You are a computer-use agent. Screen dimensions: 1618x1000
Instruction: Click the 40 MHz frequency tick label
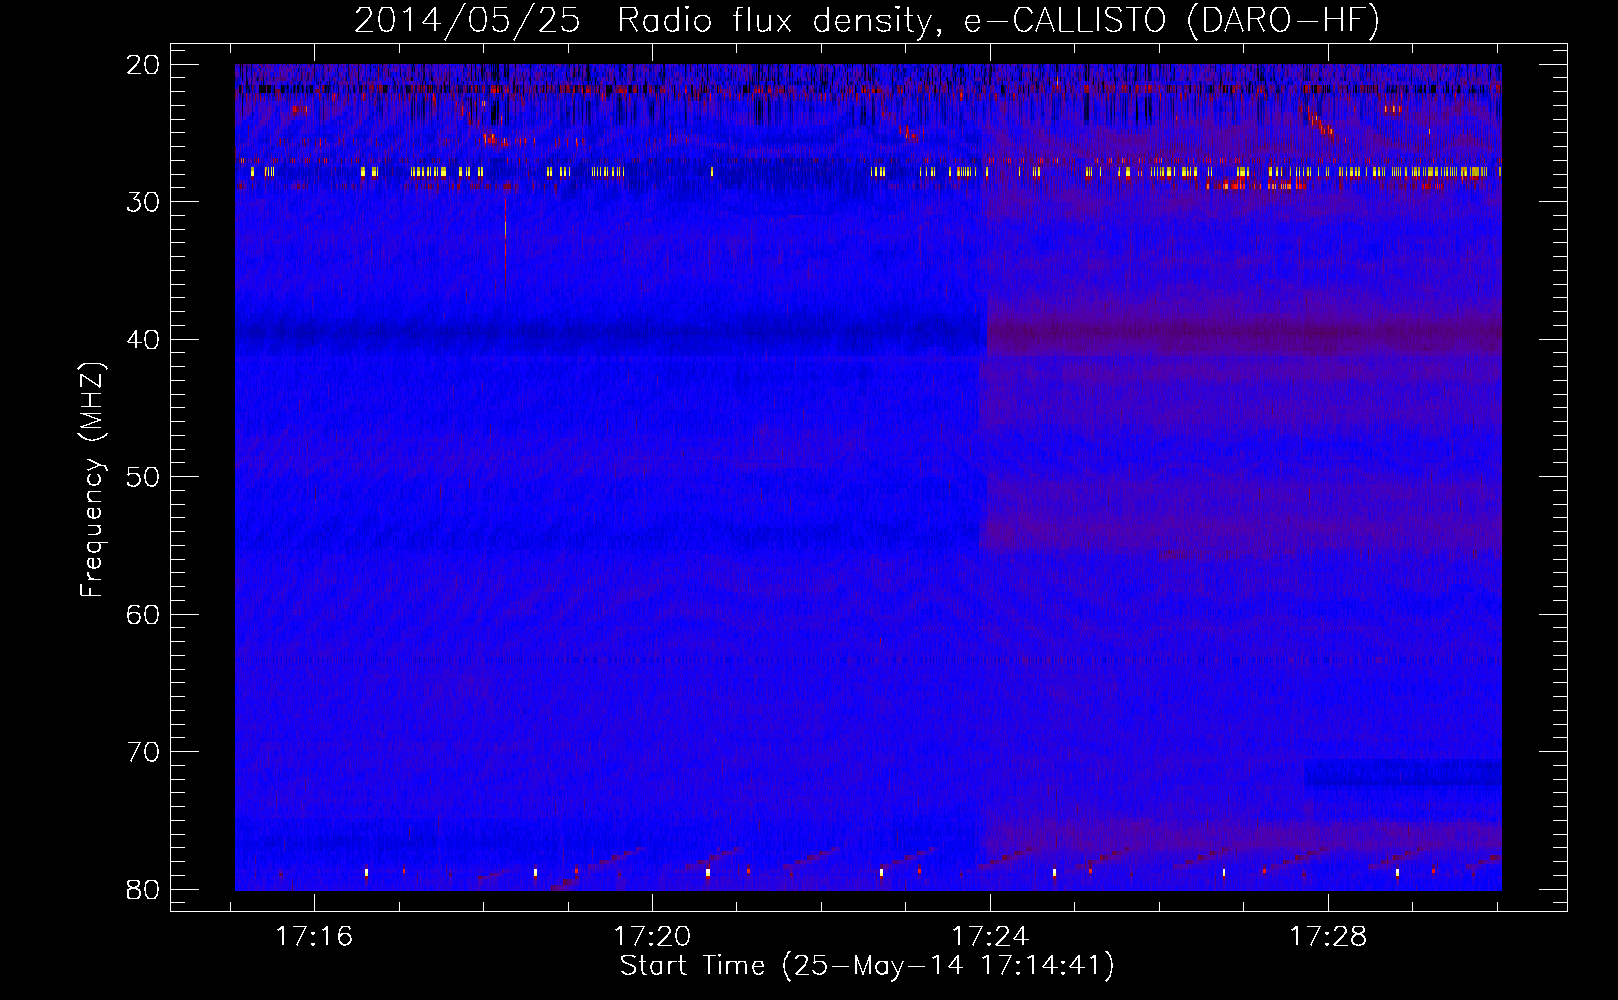point(144,340)
